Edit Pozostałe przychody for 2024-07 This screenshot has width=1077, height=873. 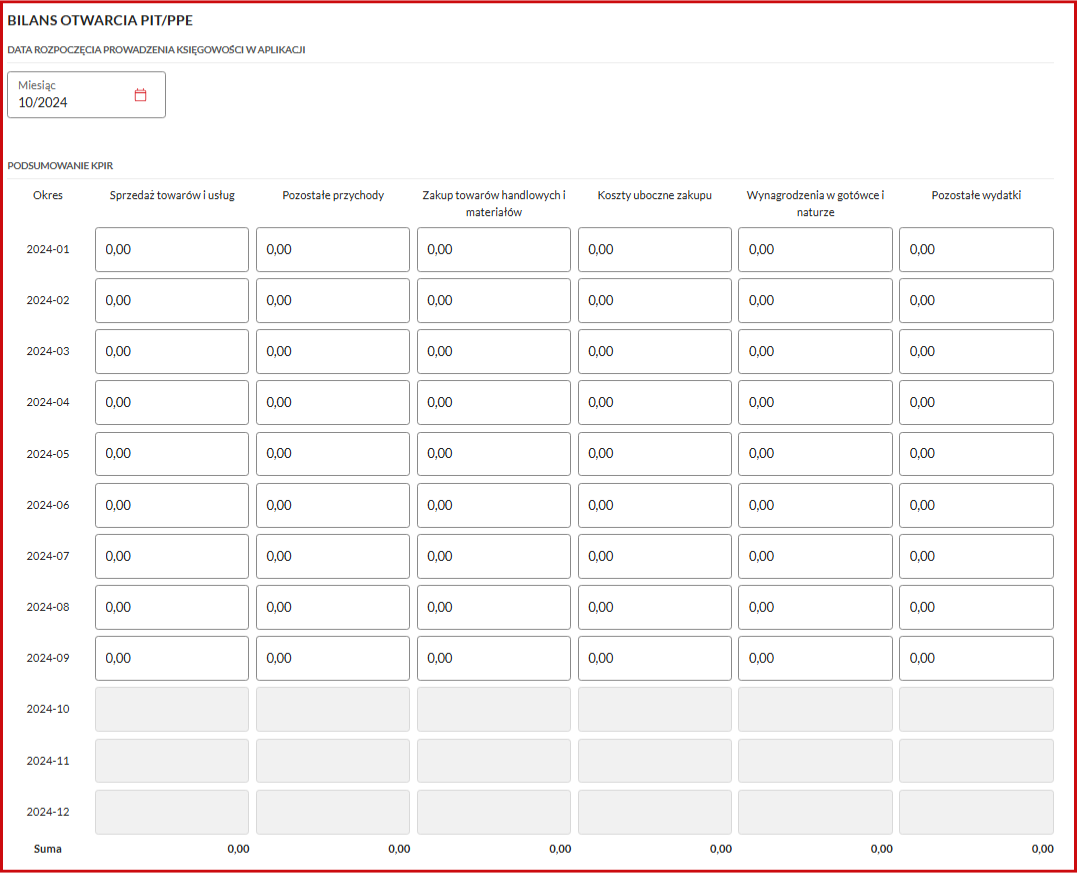[x=332, y=556]
